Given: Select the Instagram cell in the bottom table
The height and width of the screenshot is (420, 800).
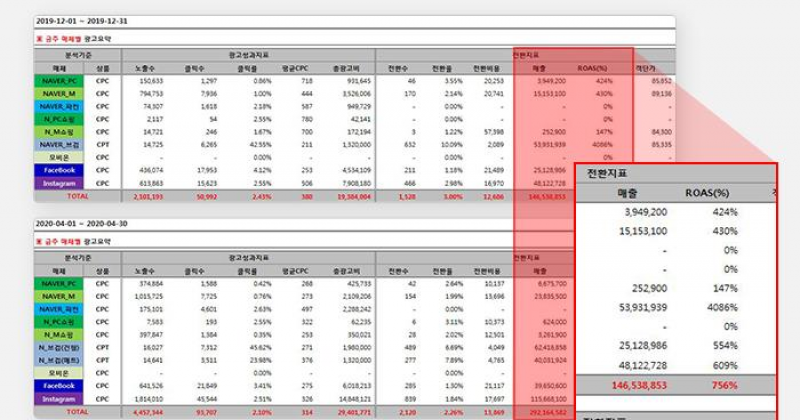Looking at the screenshot, I should (60, 398).
